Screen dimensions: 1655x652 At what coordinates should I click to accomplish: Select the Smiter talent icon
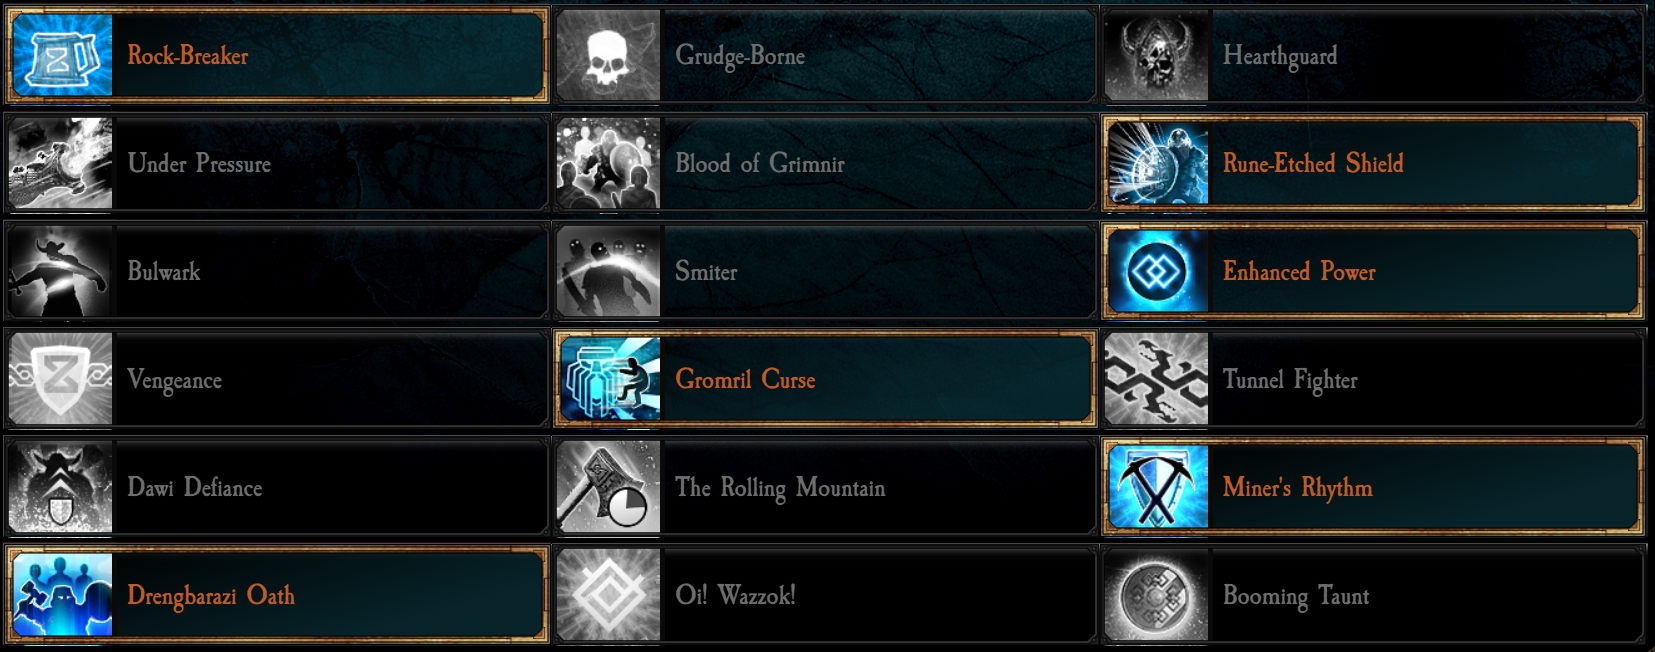(609, 271)
